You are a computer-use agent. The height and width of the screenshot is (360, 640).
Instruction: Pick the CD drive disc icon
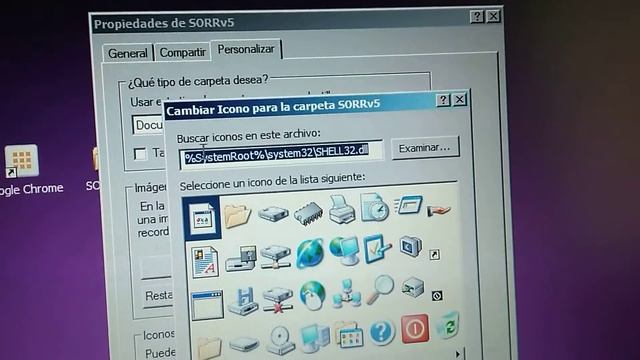(x=280, y=340)
